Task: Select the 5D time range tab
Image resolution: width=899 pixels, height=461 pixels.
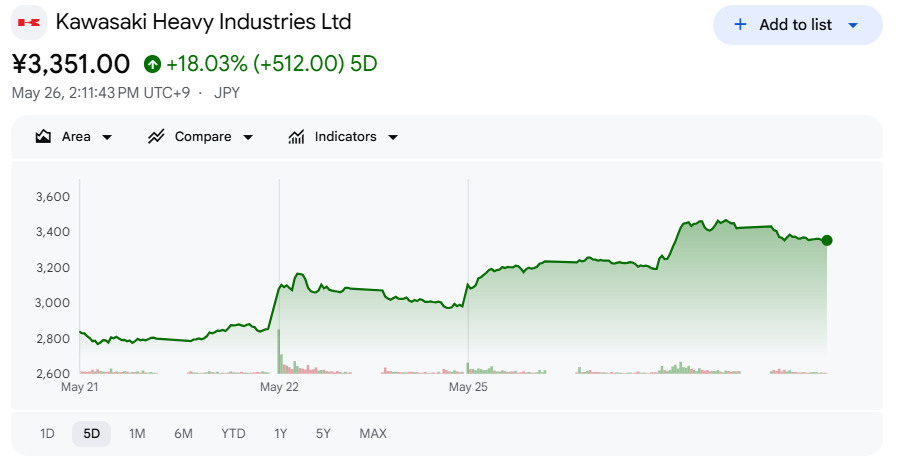Action: (x=92, y=433)
